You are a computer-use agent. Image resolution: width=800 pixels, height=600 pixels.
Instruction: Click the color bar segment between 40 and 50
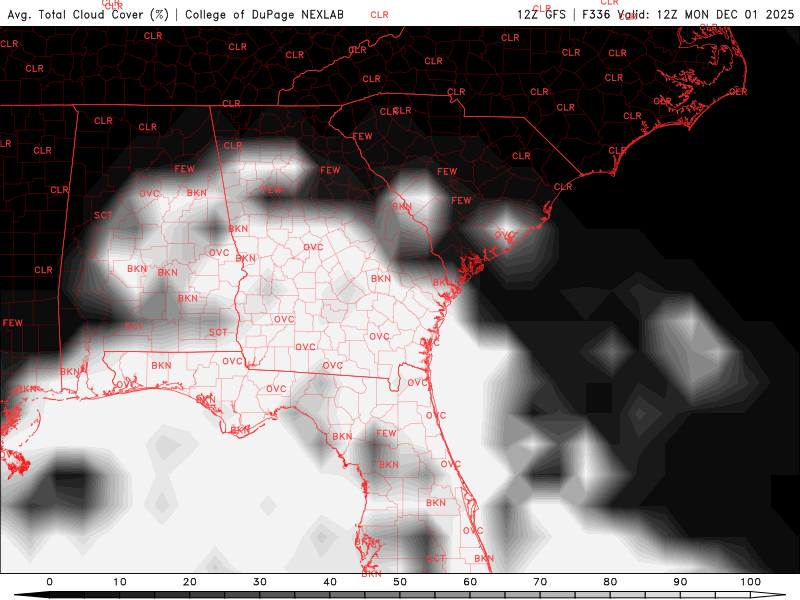click(x=365, y=596)
